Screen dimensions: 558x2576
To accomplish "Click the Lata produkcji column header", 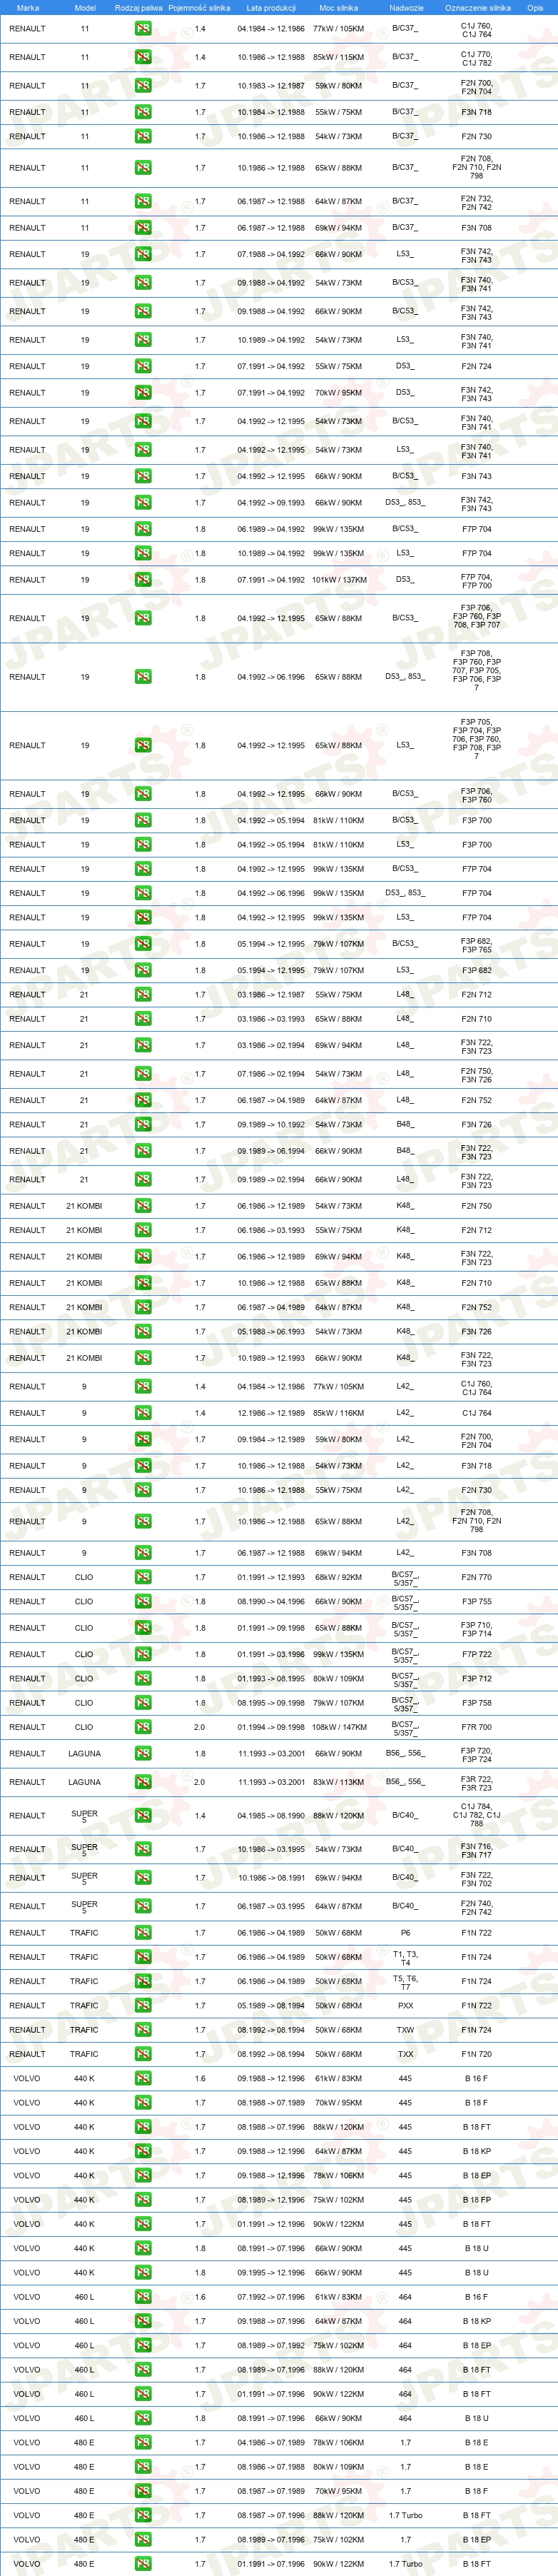I will [x=271, y=8].
